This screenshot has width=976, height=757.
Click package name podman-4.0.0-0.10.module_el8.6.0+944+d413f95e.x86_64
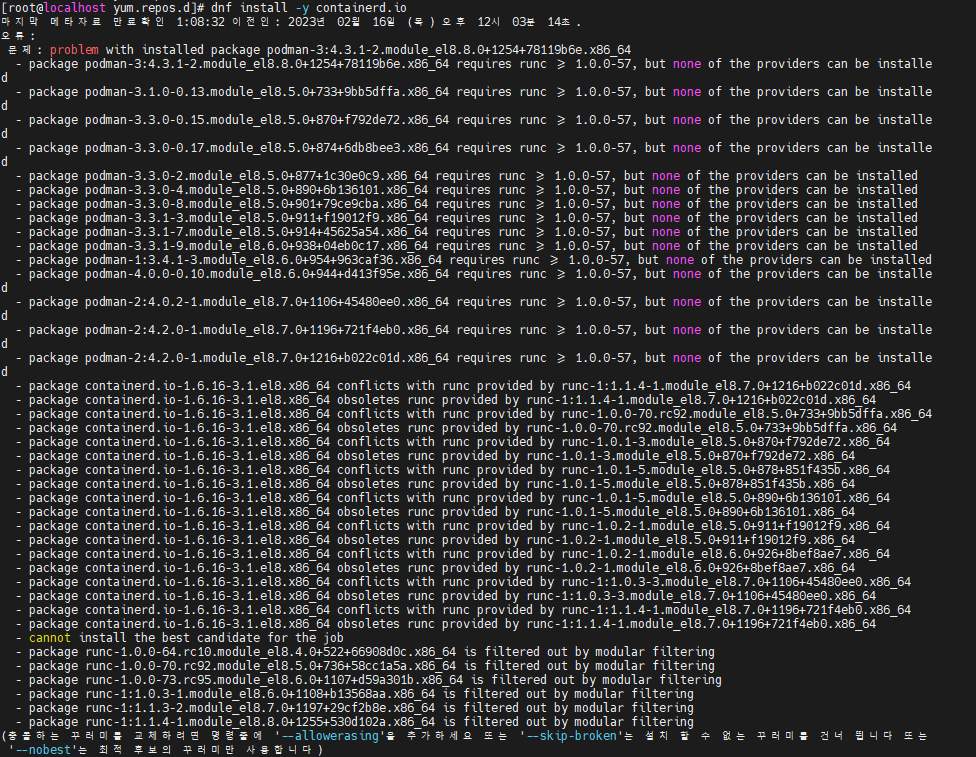pos(266,274)
